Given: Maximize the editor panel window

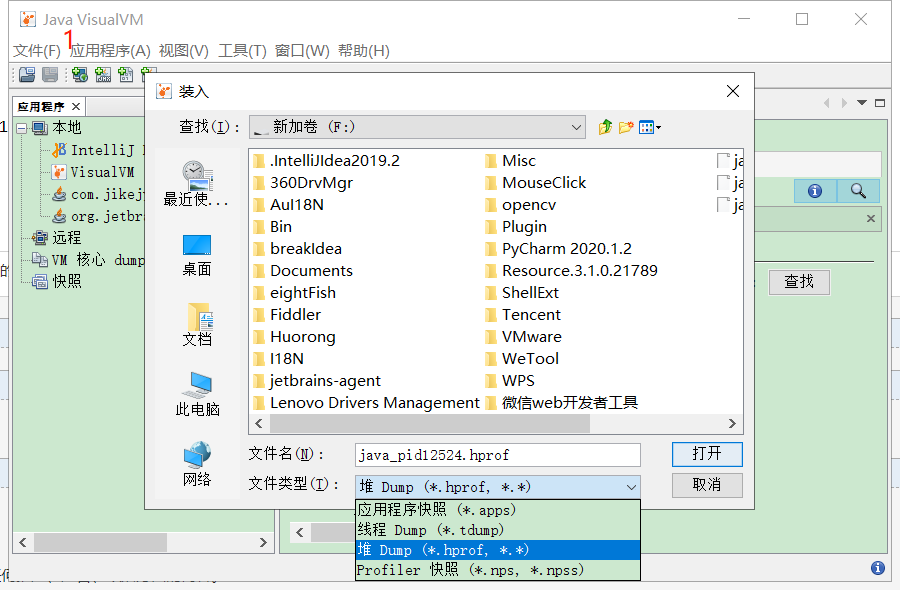Looking at the screenshot, I should [x=880, y=103].
